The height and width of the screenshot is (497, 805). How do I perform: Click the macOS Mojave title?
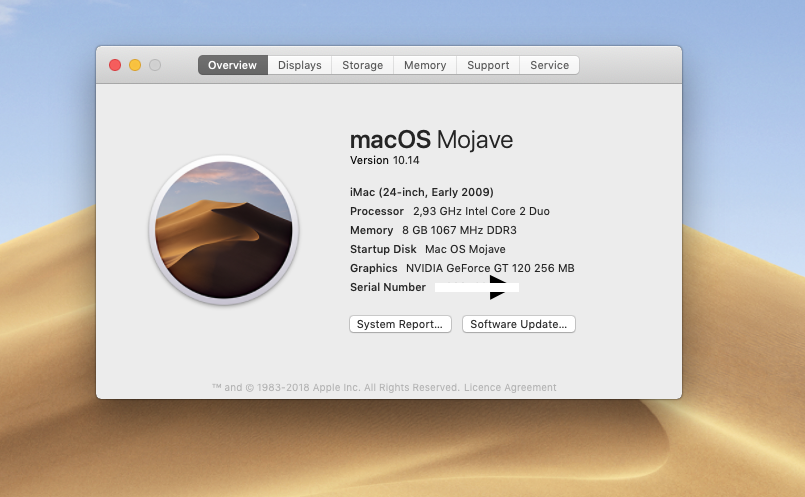(x=431, y=140)
